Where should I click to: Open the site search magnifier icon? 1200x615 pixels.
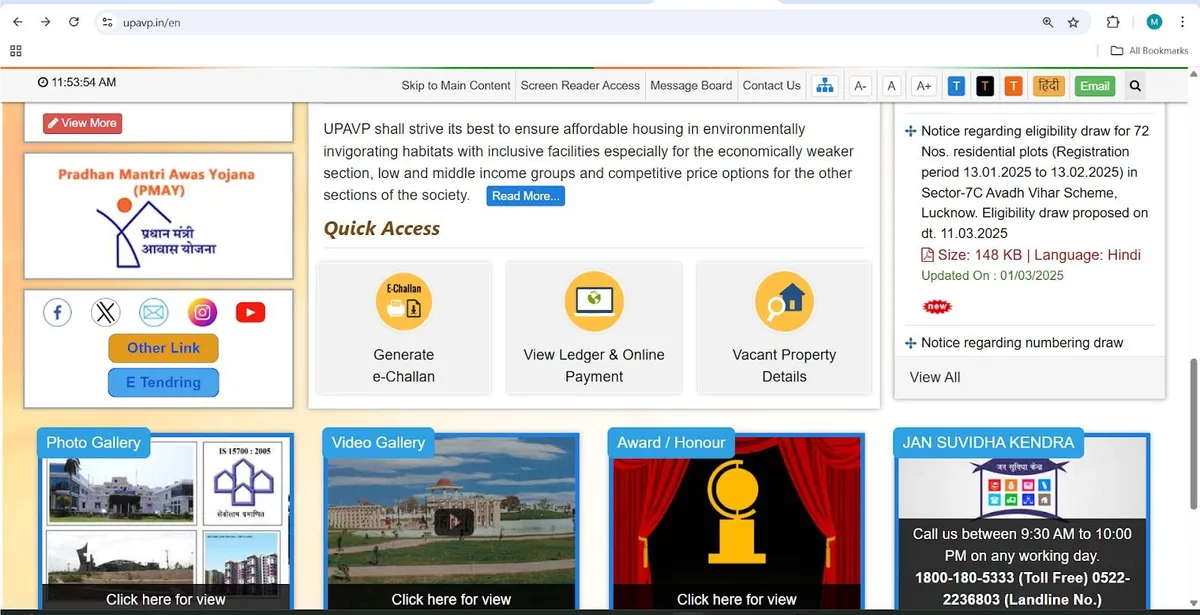click(x=1134, y=86)
